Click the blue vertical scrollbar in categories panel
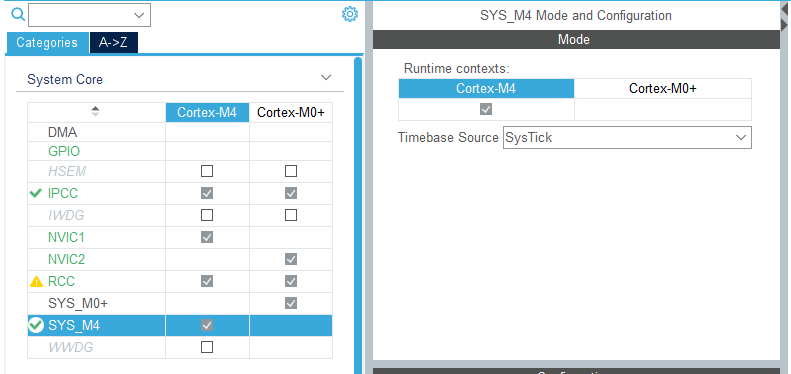791x374 pixels. click(358, 215)
